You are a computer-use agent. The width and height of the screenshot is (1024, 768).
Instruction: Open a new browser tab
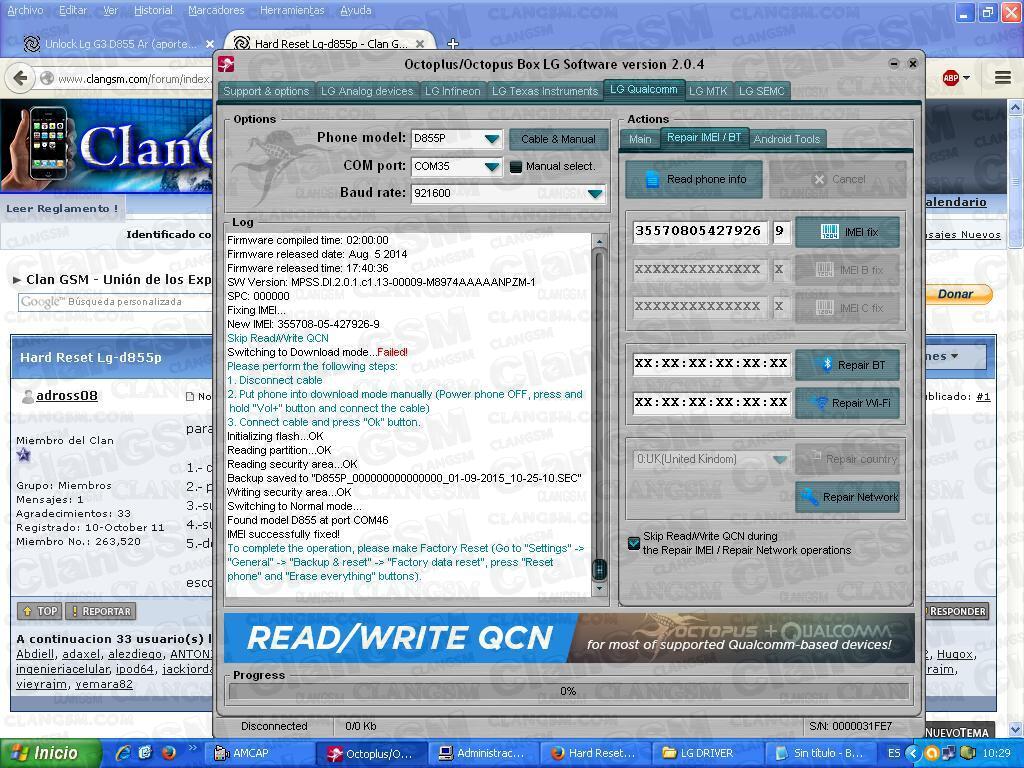click(453, 44)
